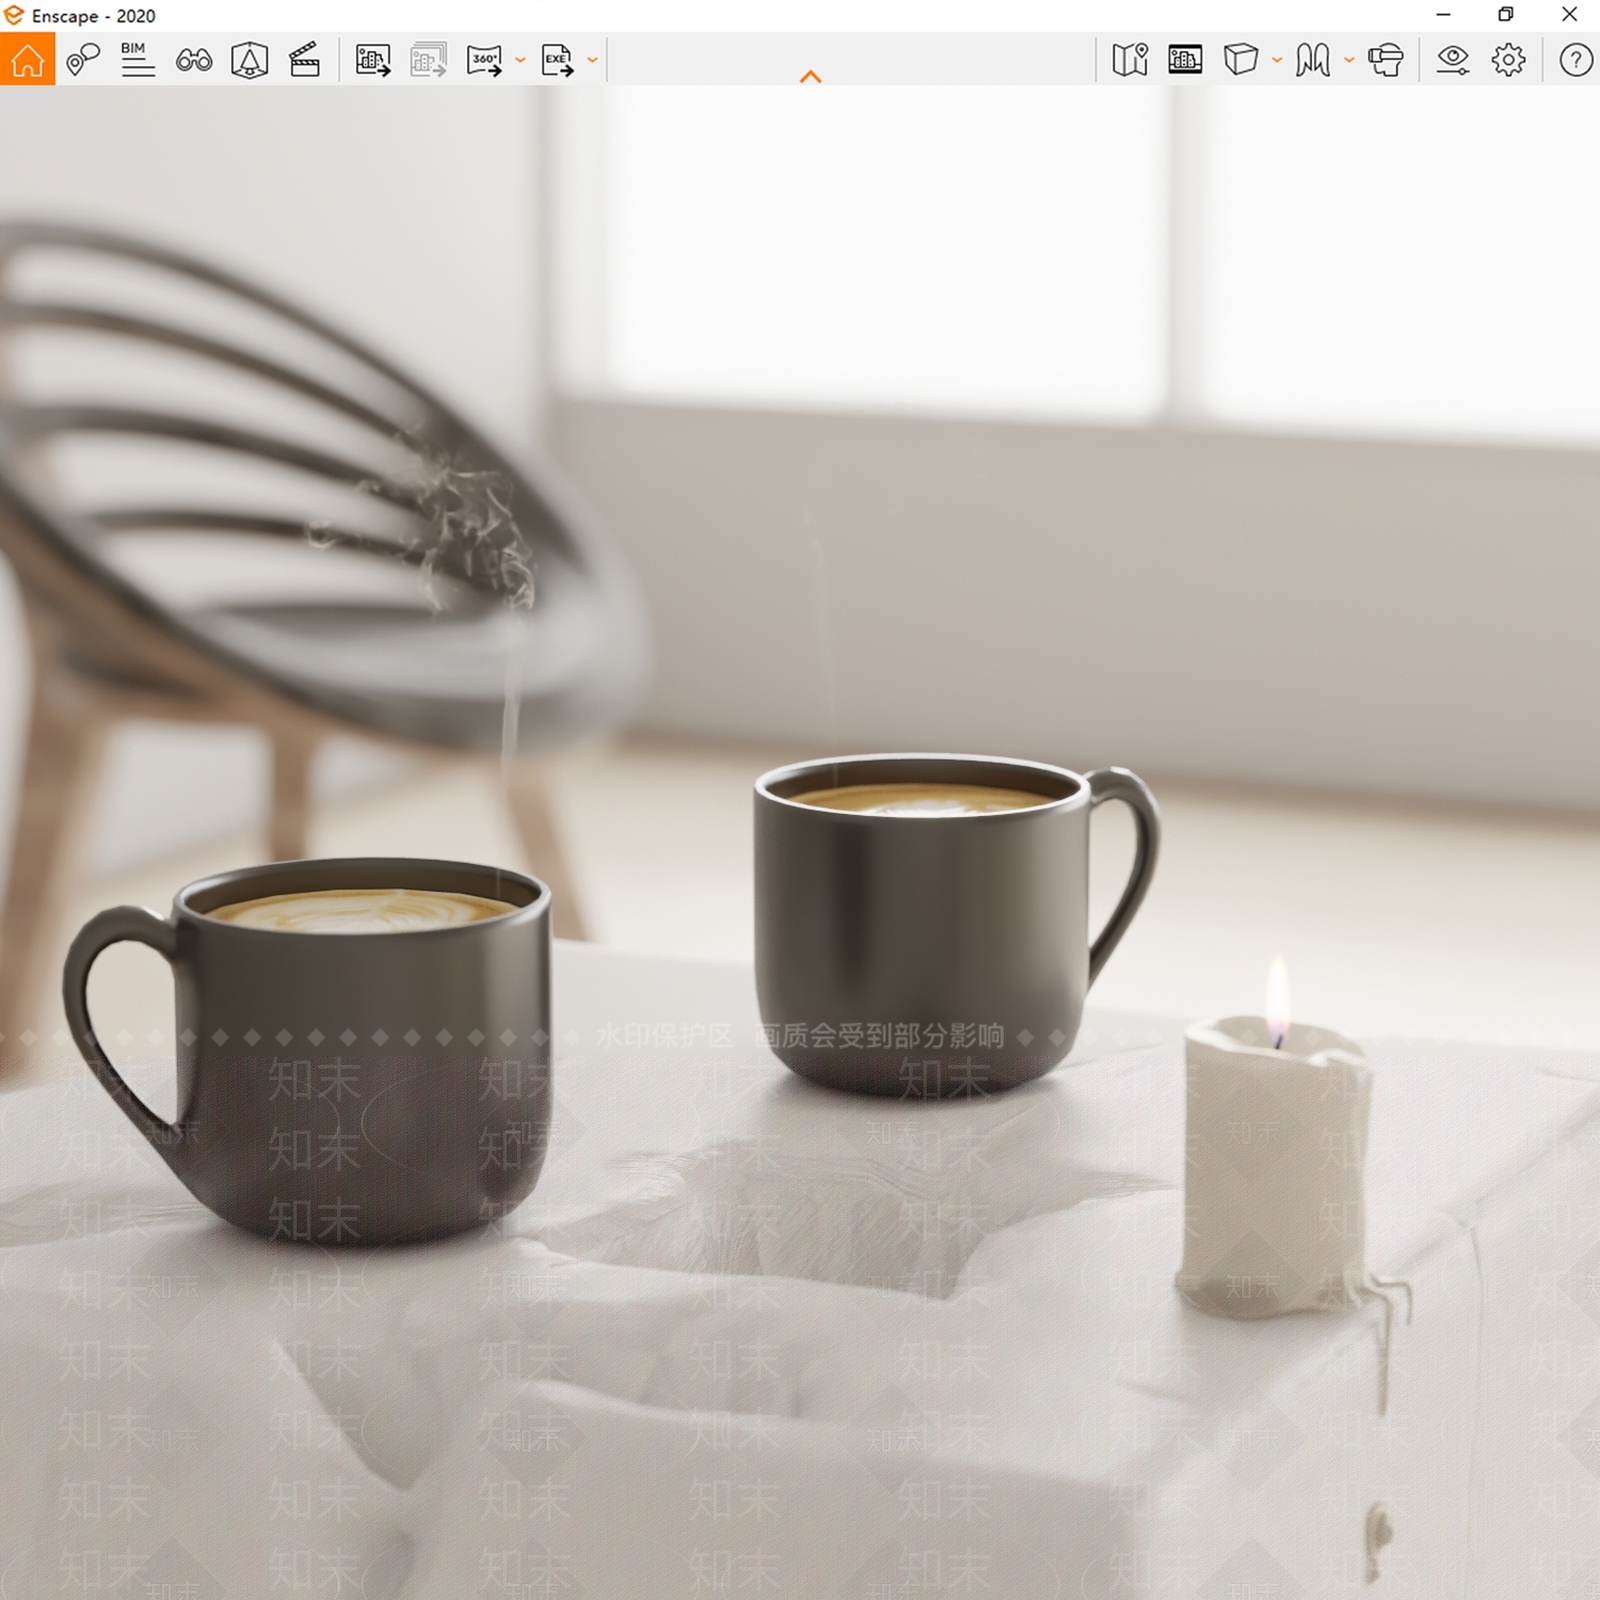Toggle the cube projection view mode
Screen dimensions: 1600x1600
[1240, 60]
